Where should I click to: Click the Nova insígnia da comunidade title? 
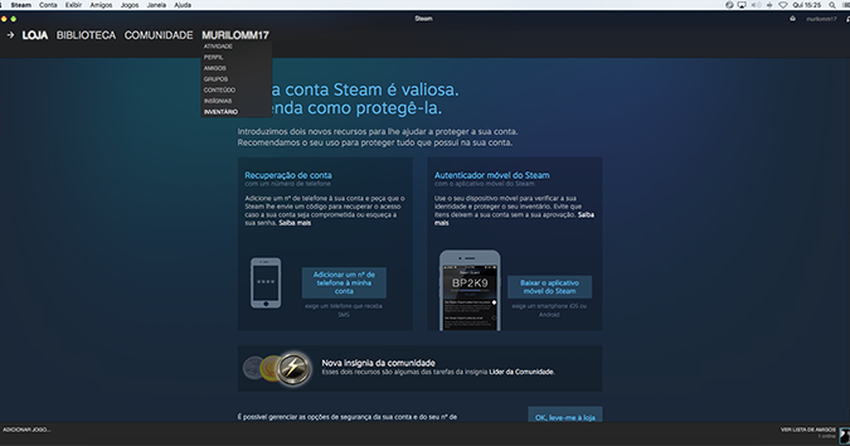tap(378, 363)
